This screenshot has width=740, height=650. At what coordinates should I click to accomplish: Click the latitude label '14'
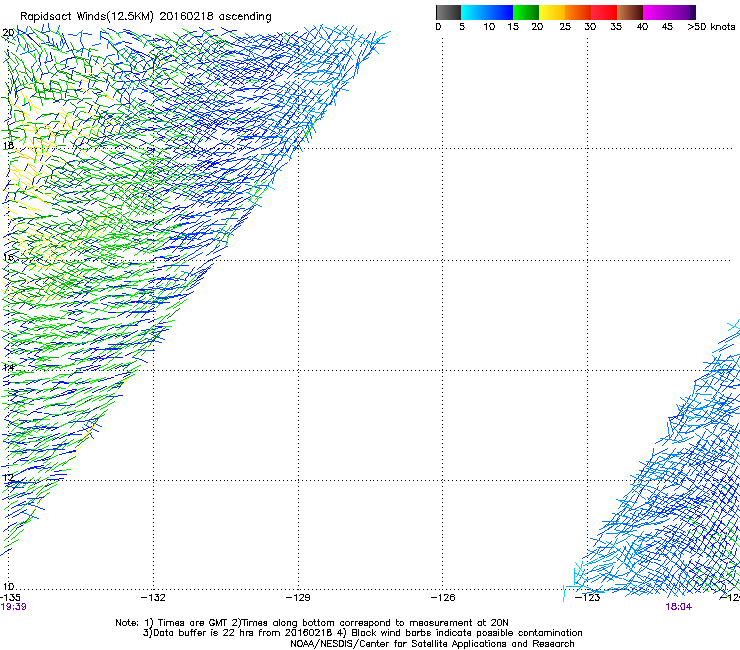8,367
